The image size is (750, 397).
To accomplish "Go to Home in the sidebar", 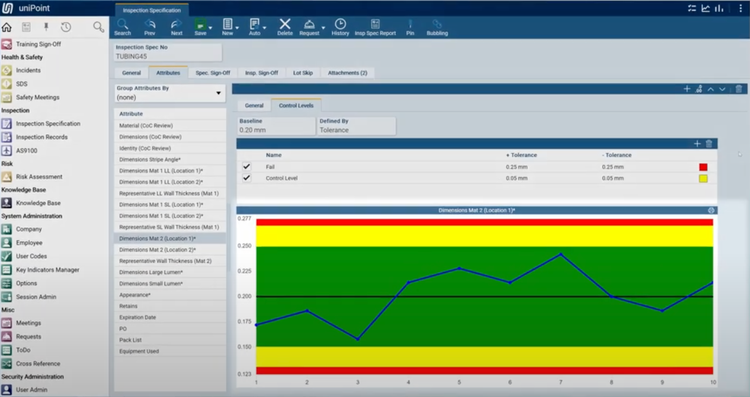I will (7, 27).
